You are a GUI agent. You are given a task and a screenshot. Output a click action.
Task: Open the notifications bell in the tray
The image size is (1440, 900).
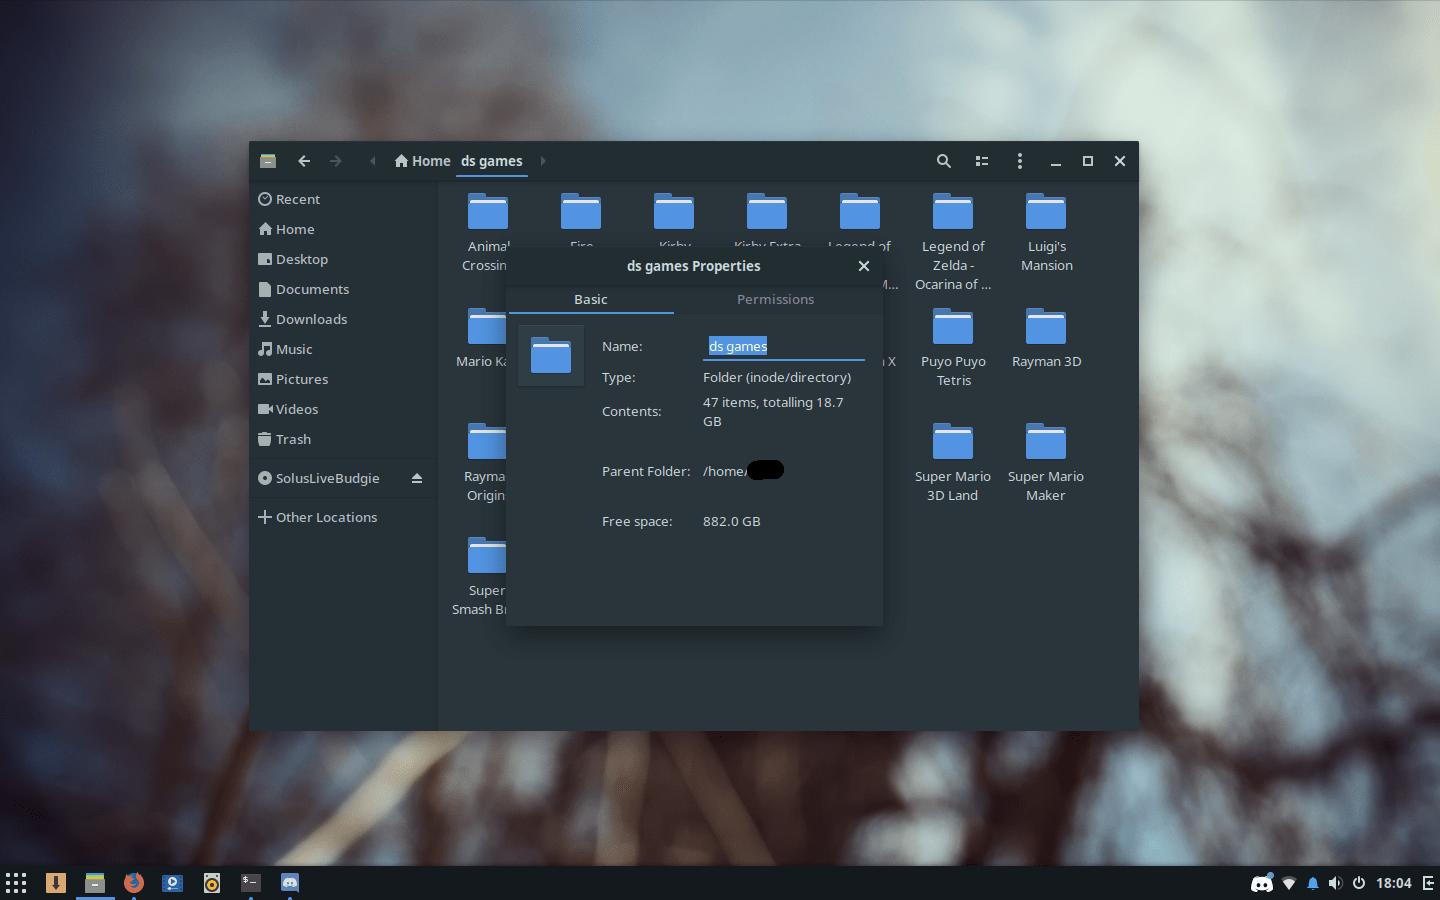(x=1313, y=883)
